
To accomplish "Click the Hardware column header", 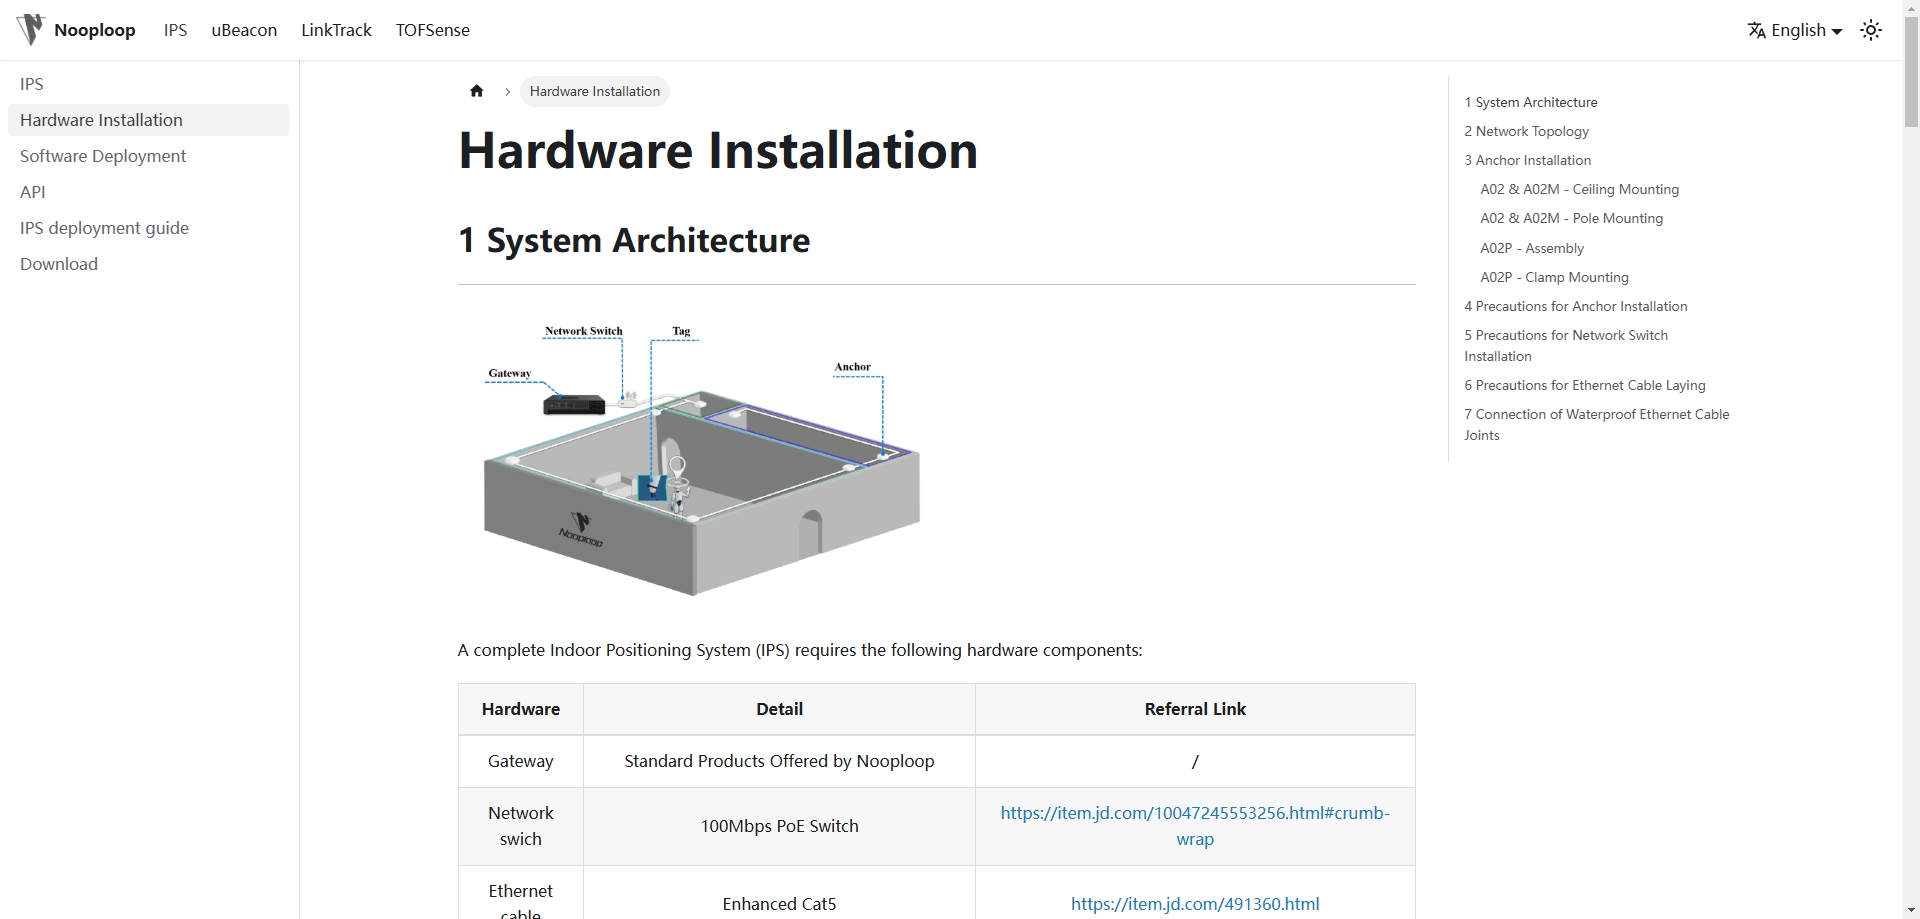I will point(520,709).
